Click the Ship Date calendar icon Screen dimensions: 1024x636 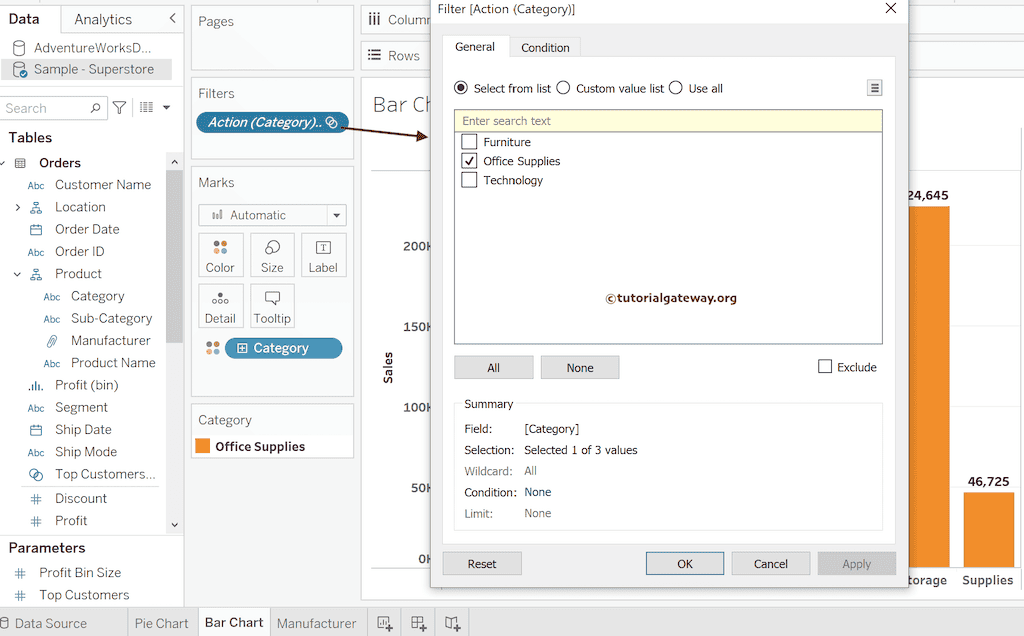36,430
